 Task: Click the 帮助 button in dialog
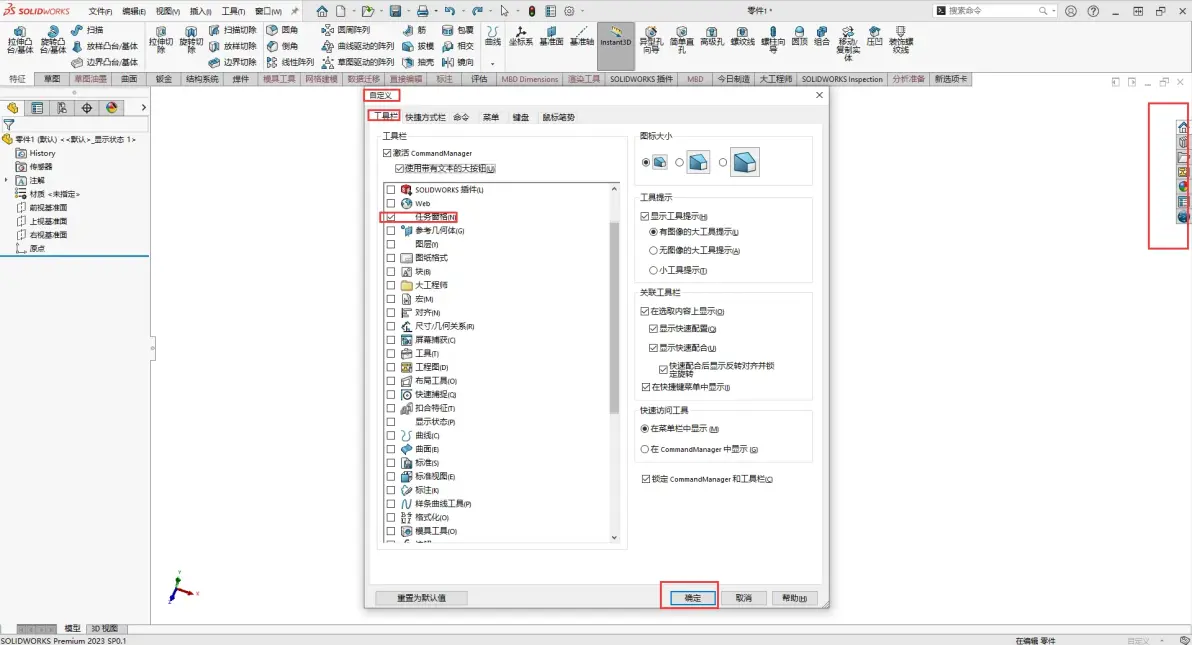click(794, 598)
